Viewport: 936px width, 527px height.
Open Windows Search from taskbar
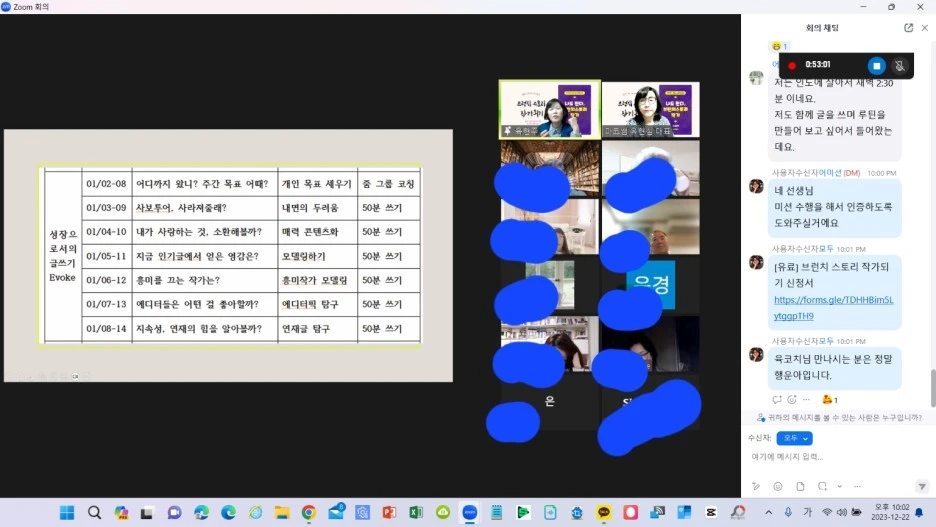coord(94,513)
